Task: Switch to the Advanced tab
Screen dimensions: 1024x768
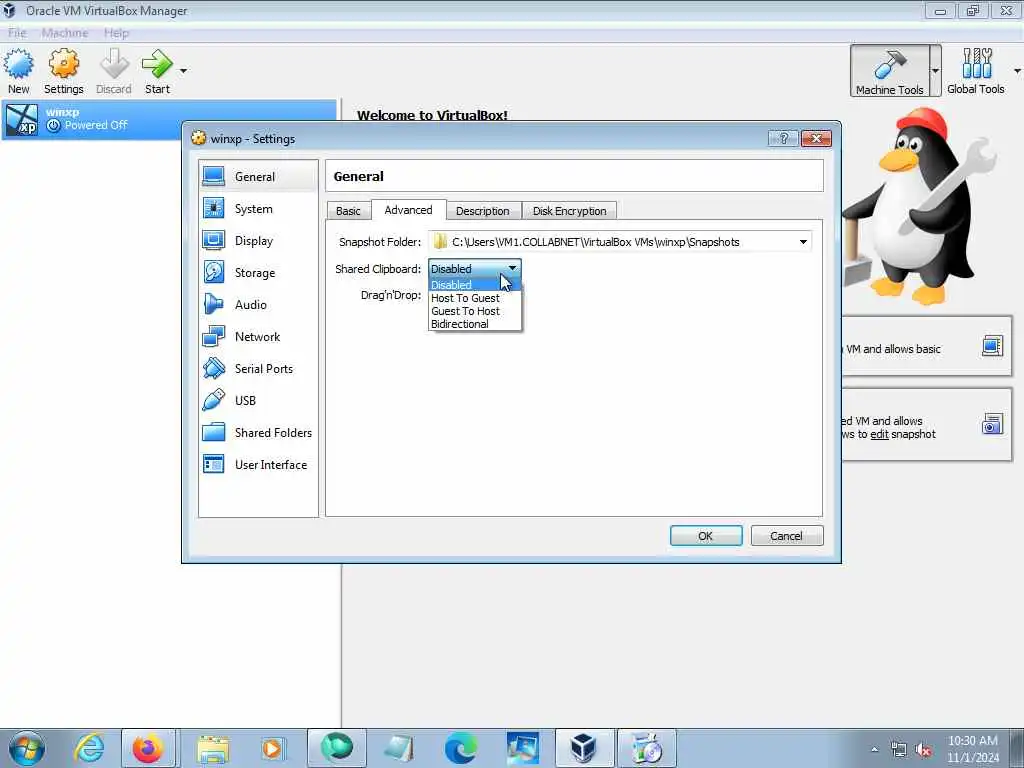Action: 408,210
